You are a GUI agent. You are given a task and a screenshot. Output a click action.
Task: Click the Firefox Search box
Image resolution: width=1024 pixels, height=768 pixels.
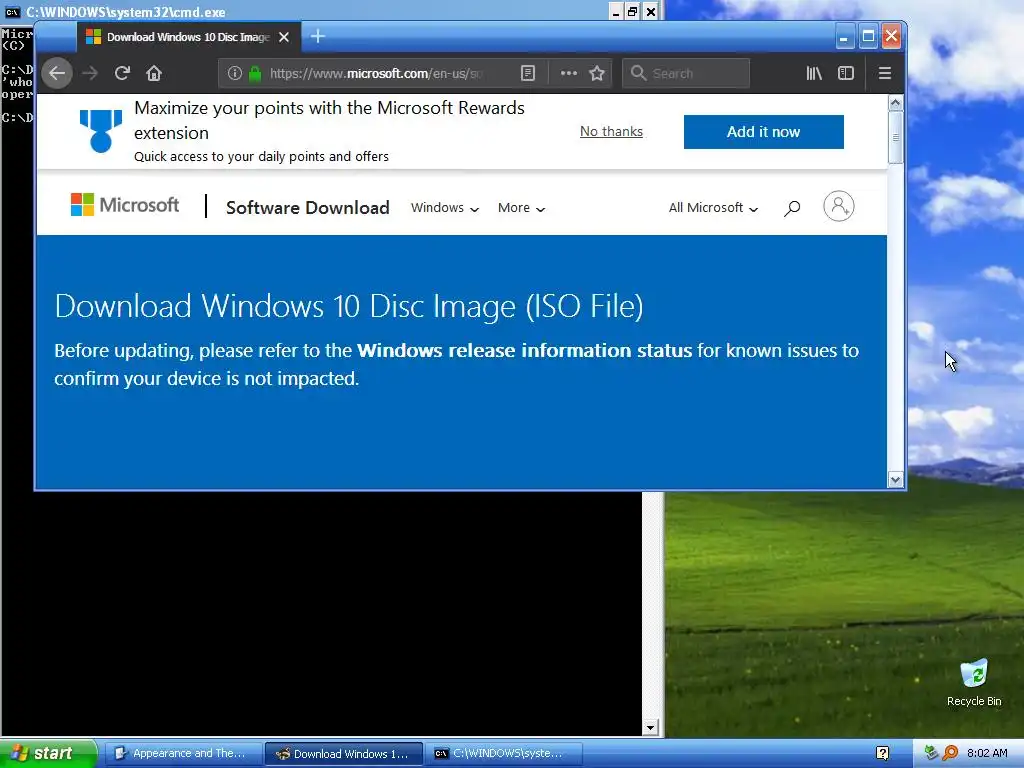pos(686,73)
